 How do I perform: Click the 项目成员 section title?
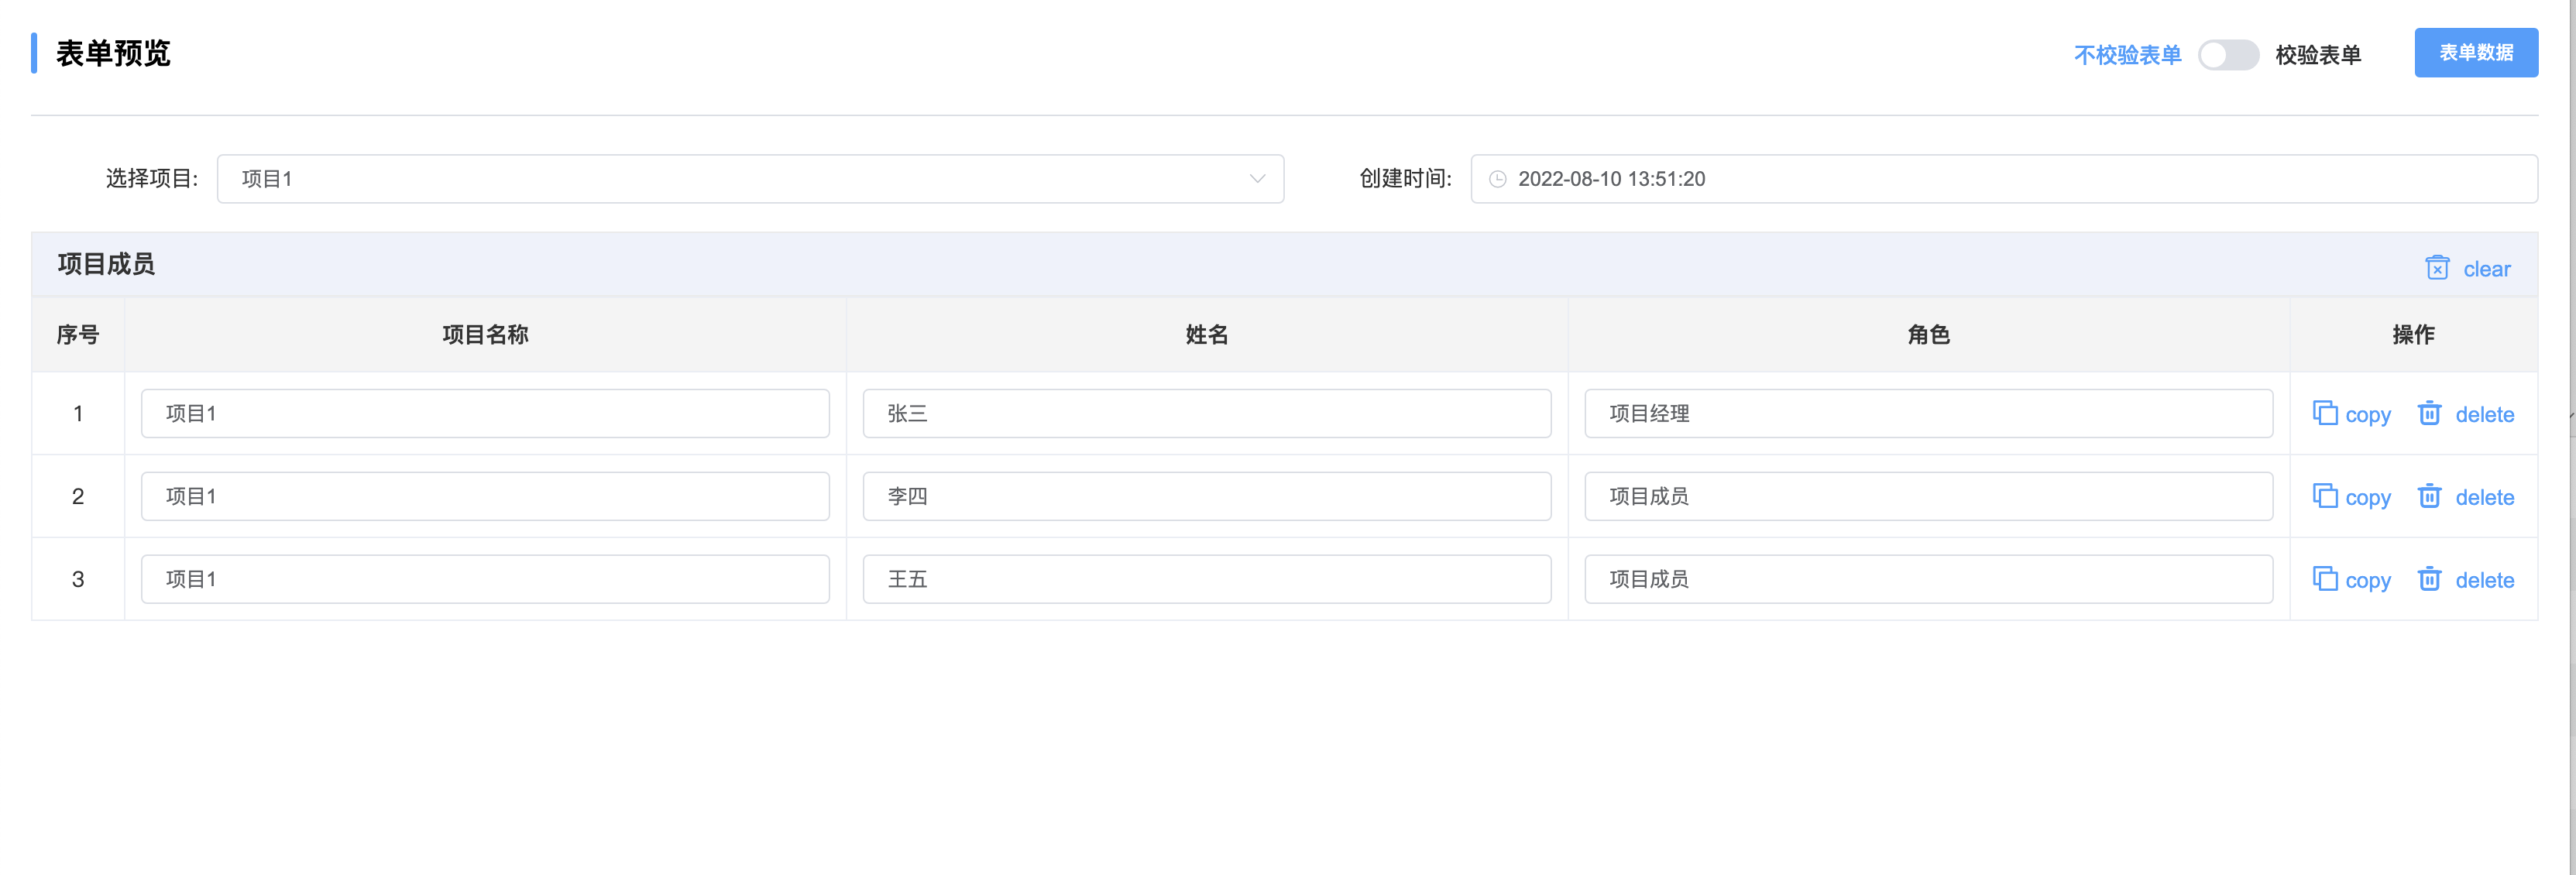106,264
